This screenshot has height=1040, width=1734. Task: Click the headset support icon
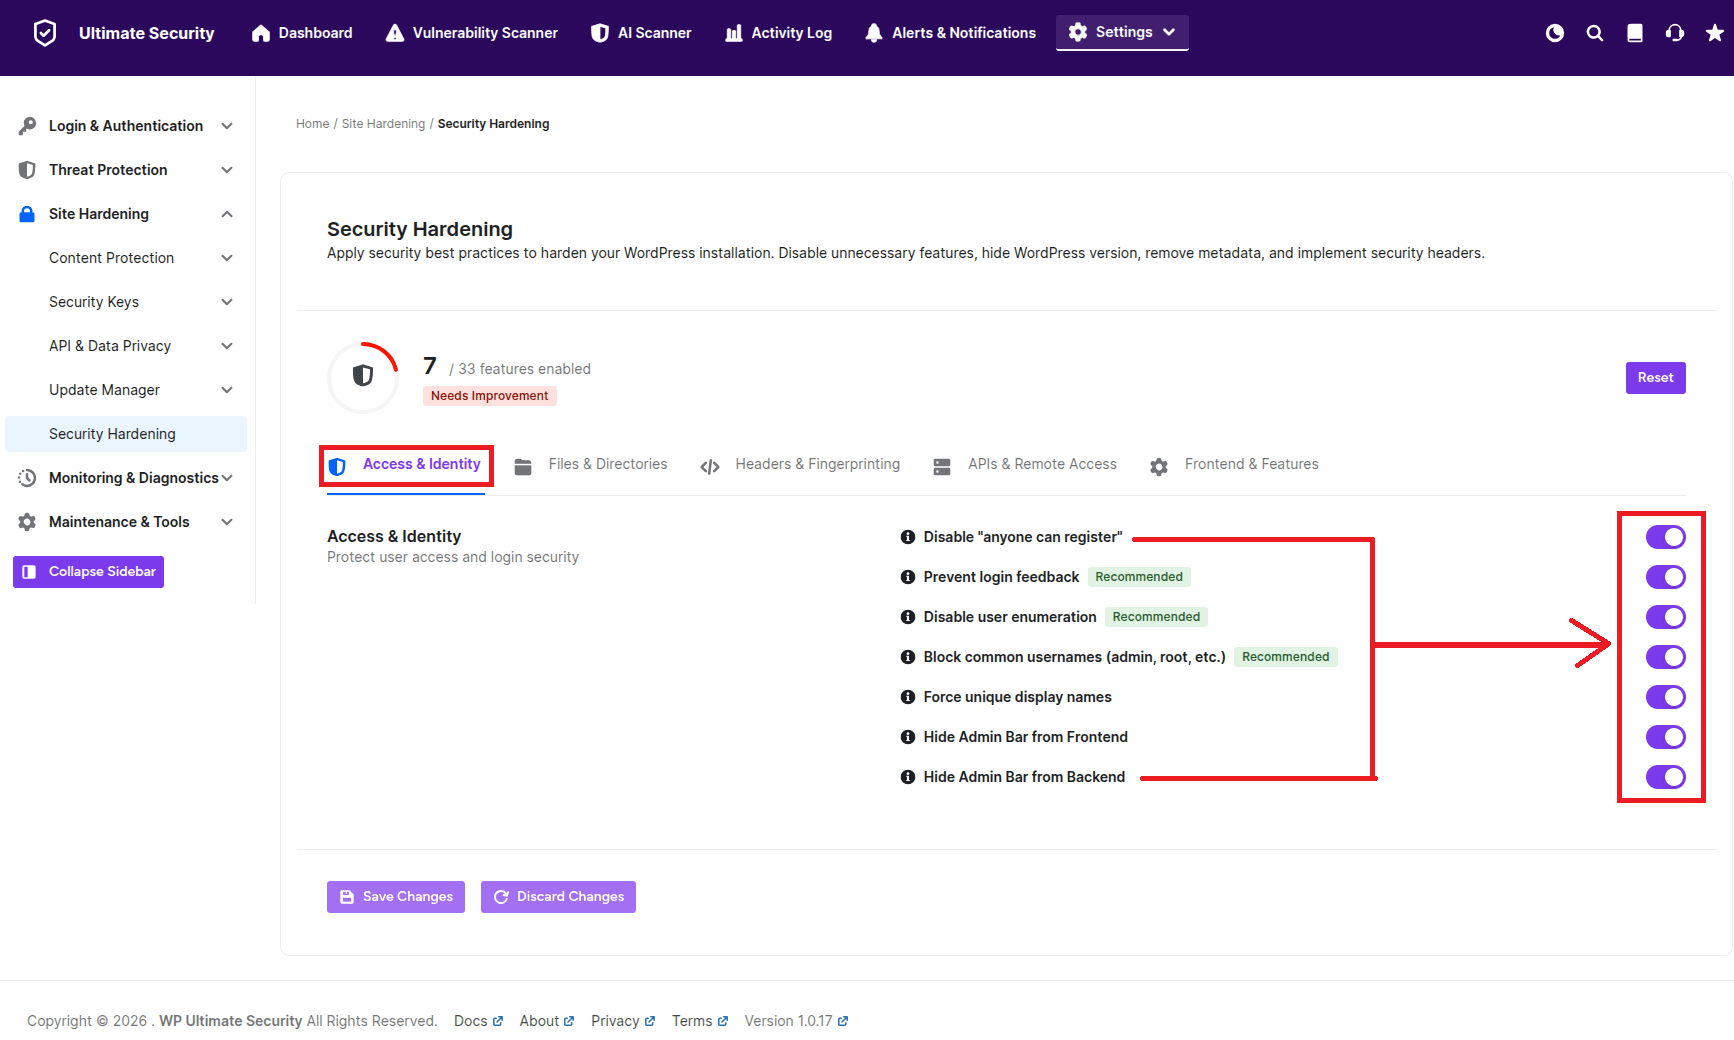coord(1675,33)
